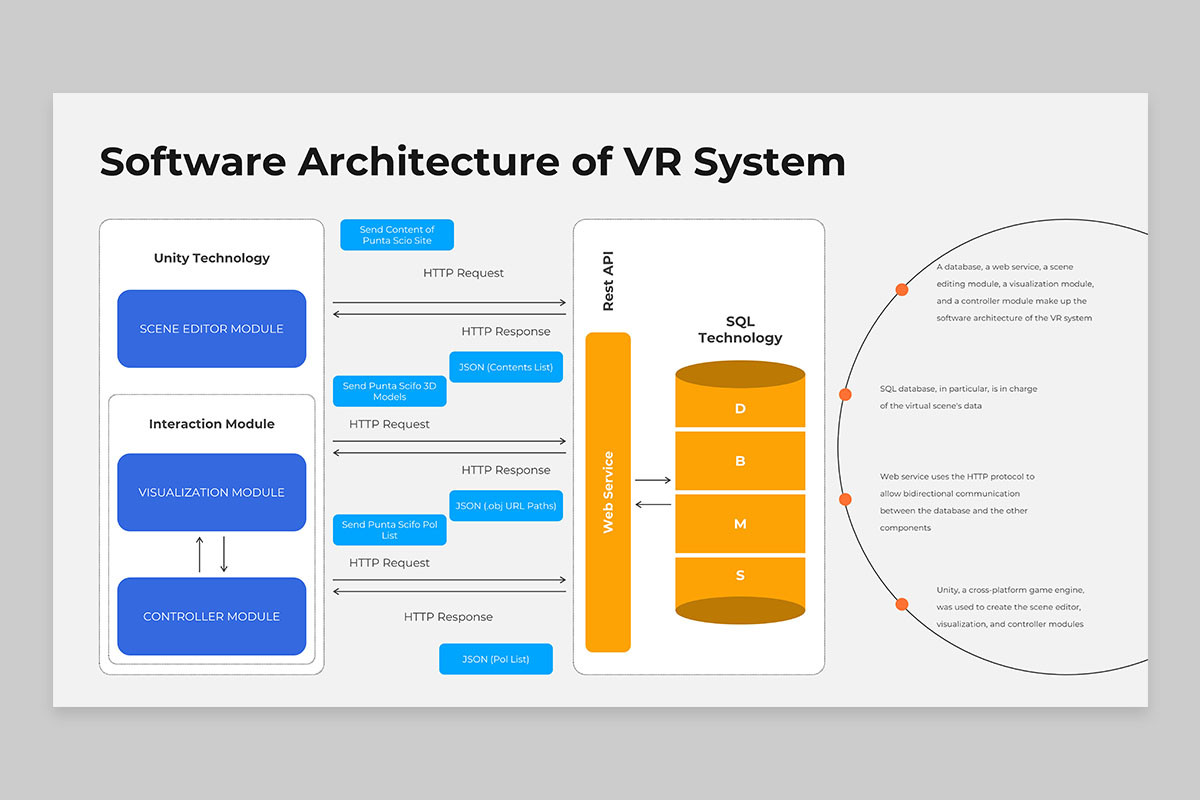Click the paragraph starting 'A database, a web service'
Screen dimensions: 1200x800
pyautogui.click(x=1016, y=292)
